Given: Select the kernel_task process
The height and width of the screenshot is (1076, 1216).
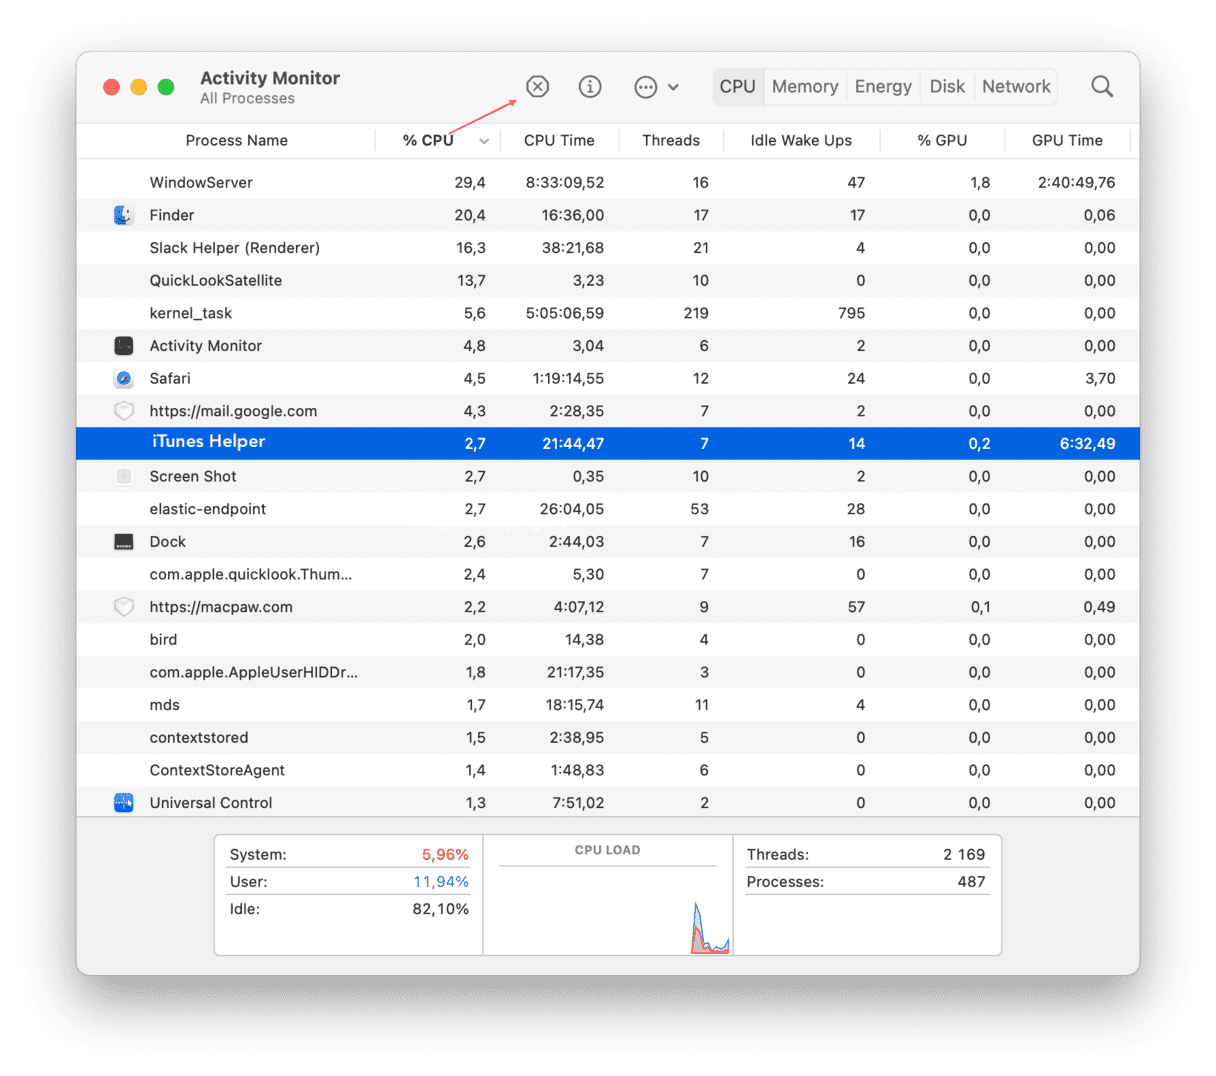Looking at the screenshot, I should (x=608, y=313).
